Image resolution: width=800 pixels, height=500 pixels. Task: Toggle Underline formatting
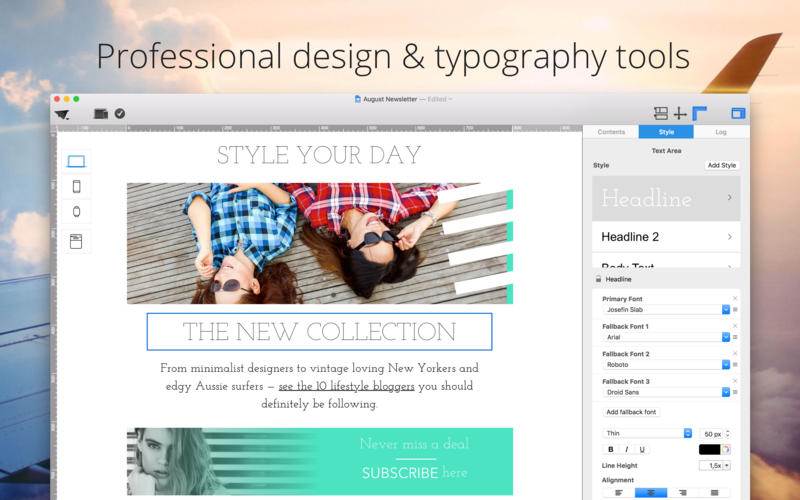642,449
